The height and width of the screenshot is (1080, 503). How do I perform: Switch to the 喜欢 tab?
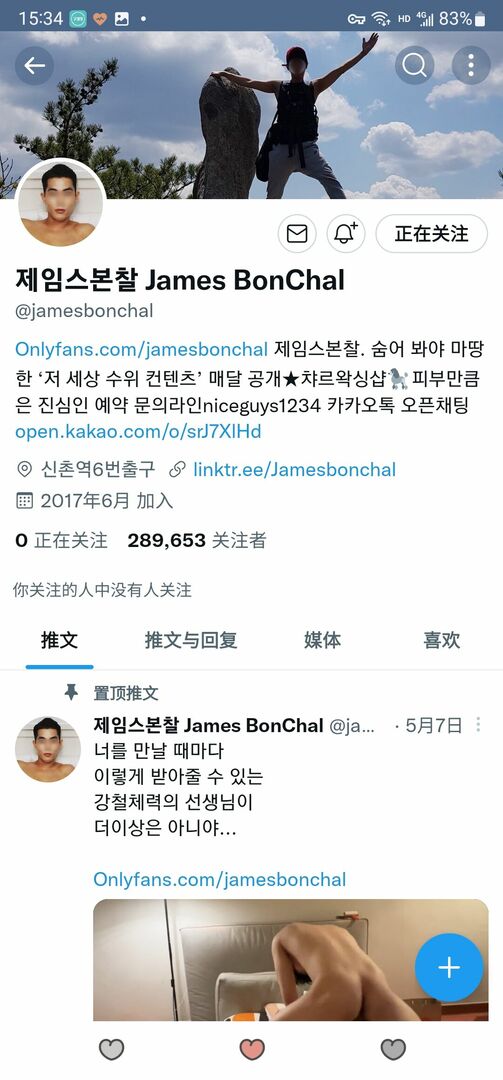(x=442, y=640)
